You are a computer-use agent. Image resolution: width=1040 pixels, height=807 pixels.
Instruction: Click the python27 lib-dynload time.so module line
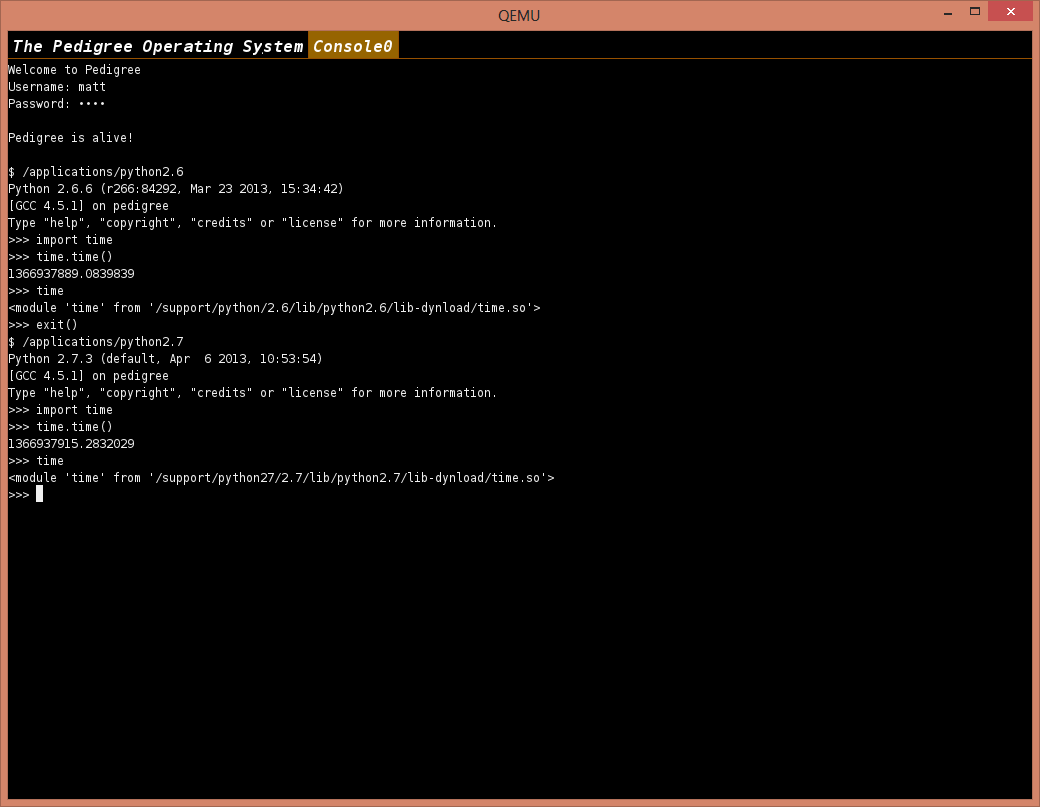tap(281, 478)
